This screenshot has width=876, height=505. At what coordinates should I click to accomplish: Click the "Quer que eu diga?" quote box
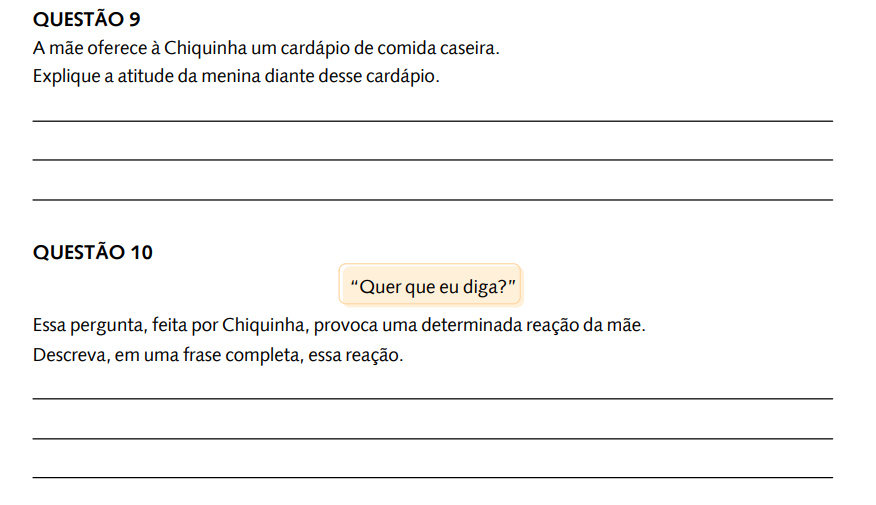coord(430,285)
